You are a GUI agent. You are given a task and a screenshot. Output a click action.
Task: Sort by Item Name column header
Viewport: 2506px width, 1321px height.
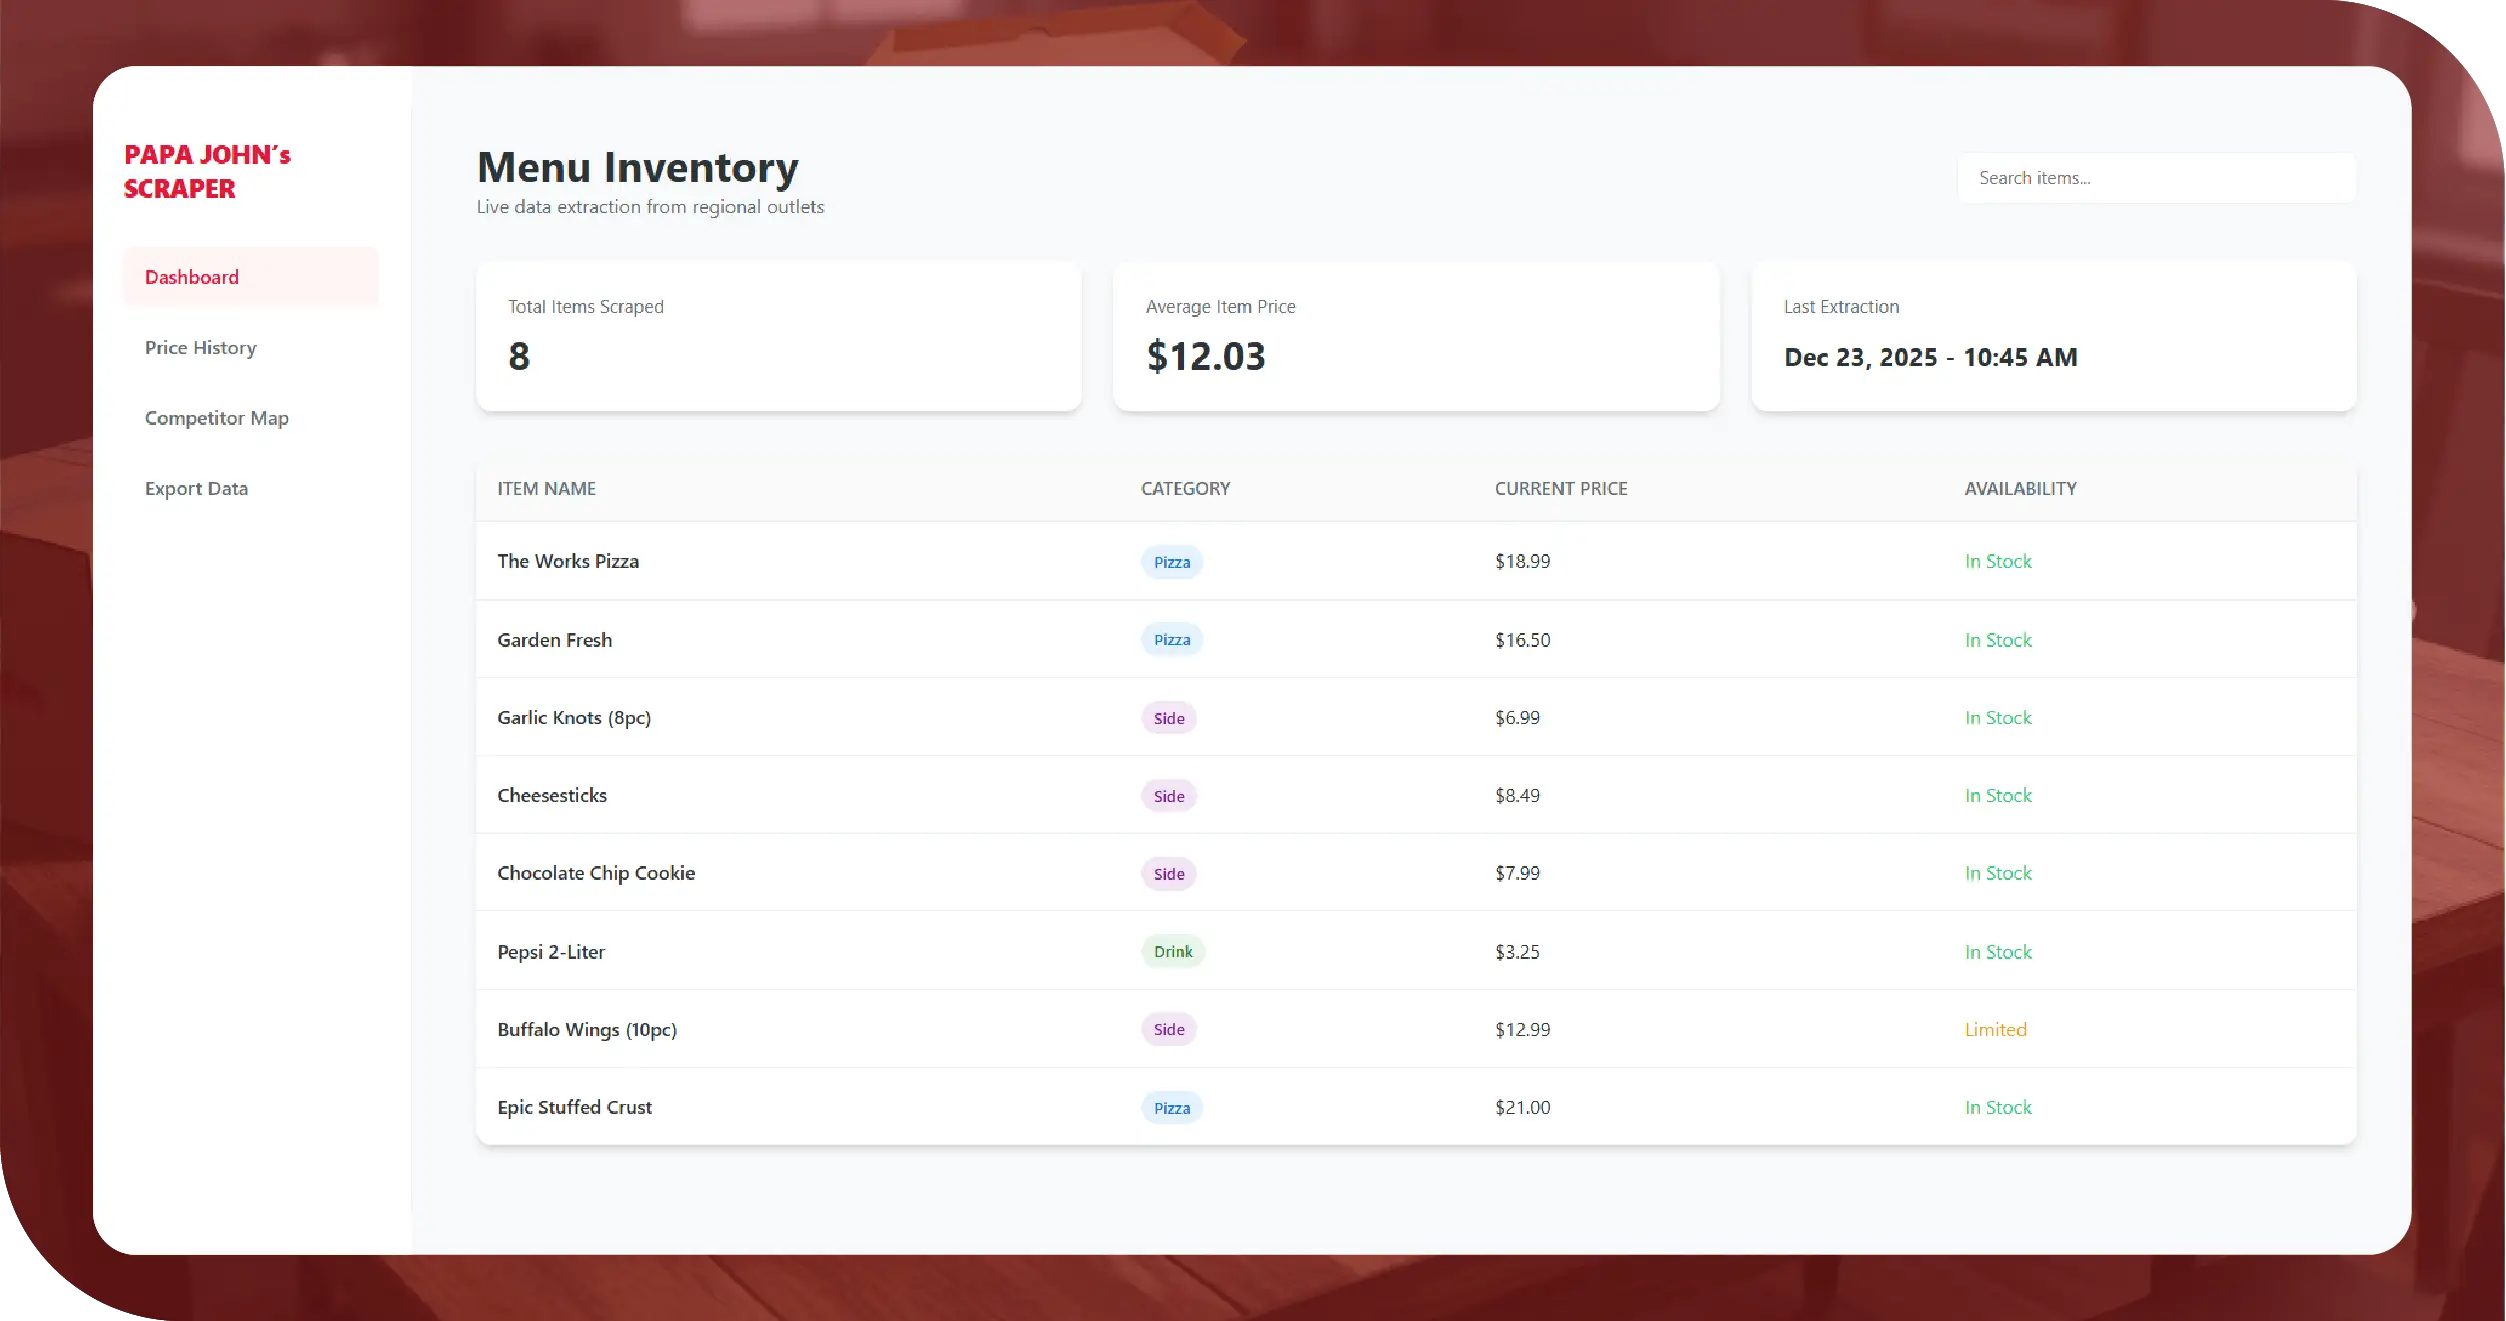pos(546,489)
